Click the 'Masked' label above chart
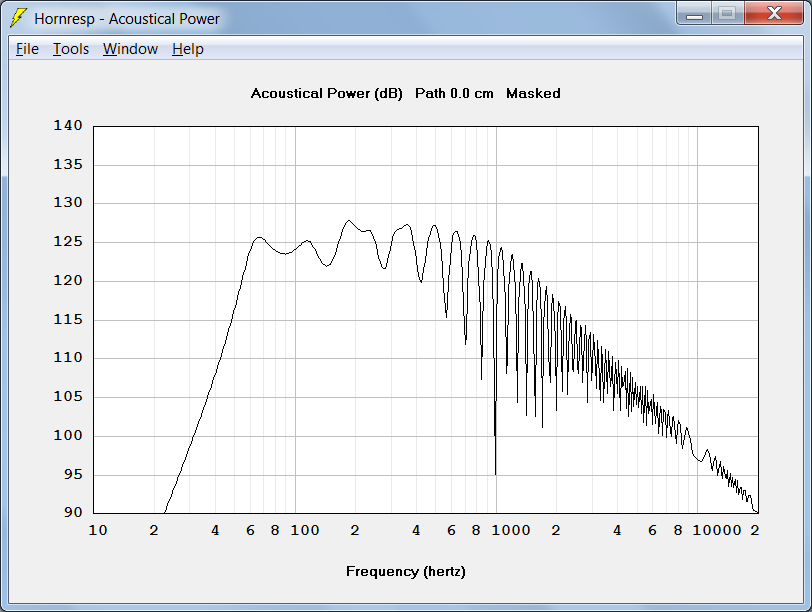812x612 pixels. (x=533, y=94)
